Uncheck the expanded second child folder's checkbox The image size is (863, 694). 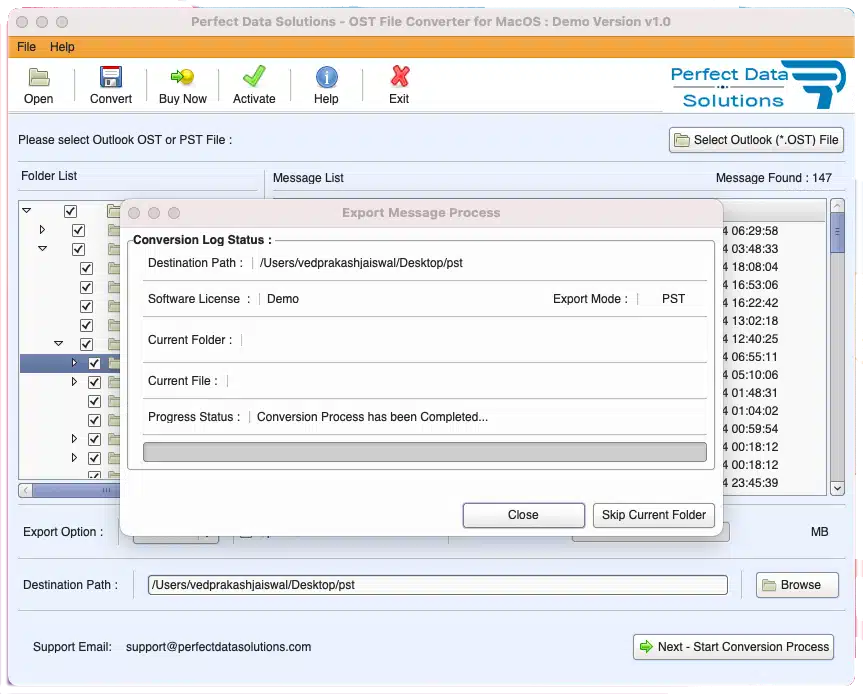(78, 249)
